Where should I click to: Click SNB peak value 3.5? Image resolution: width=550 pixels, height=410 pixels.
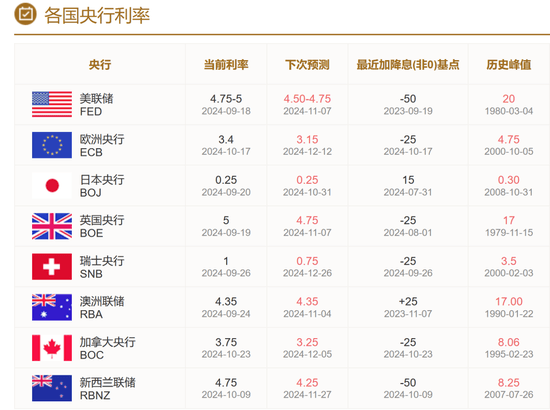click(x=509, y=261)
